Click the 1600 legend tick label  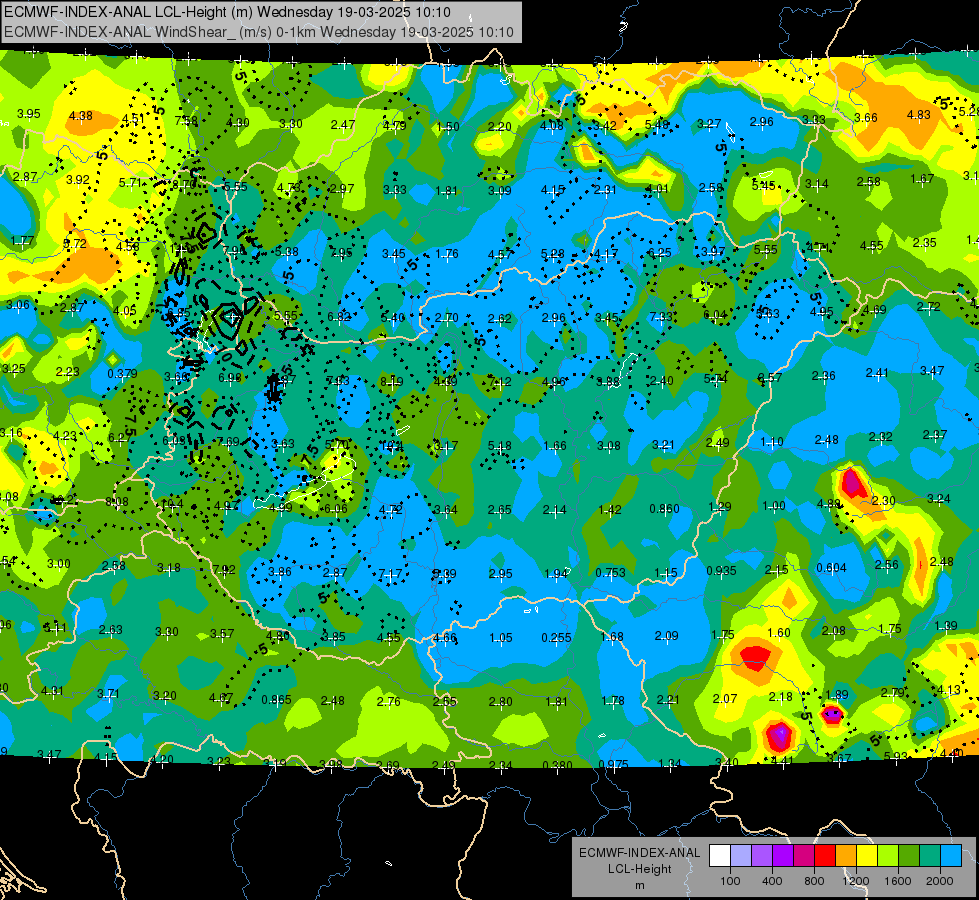pyautogui.click(x=898, y=881)
